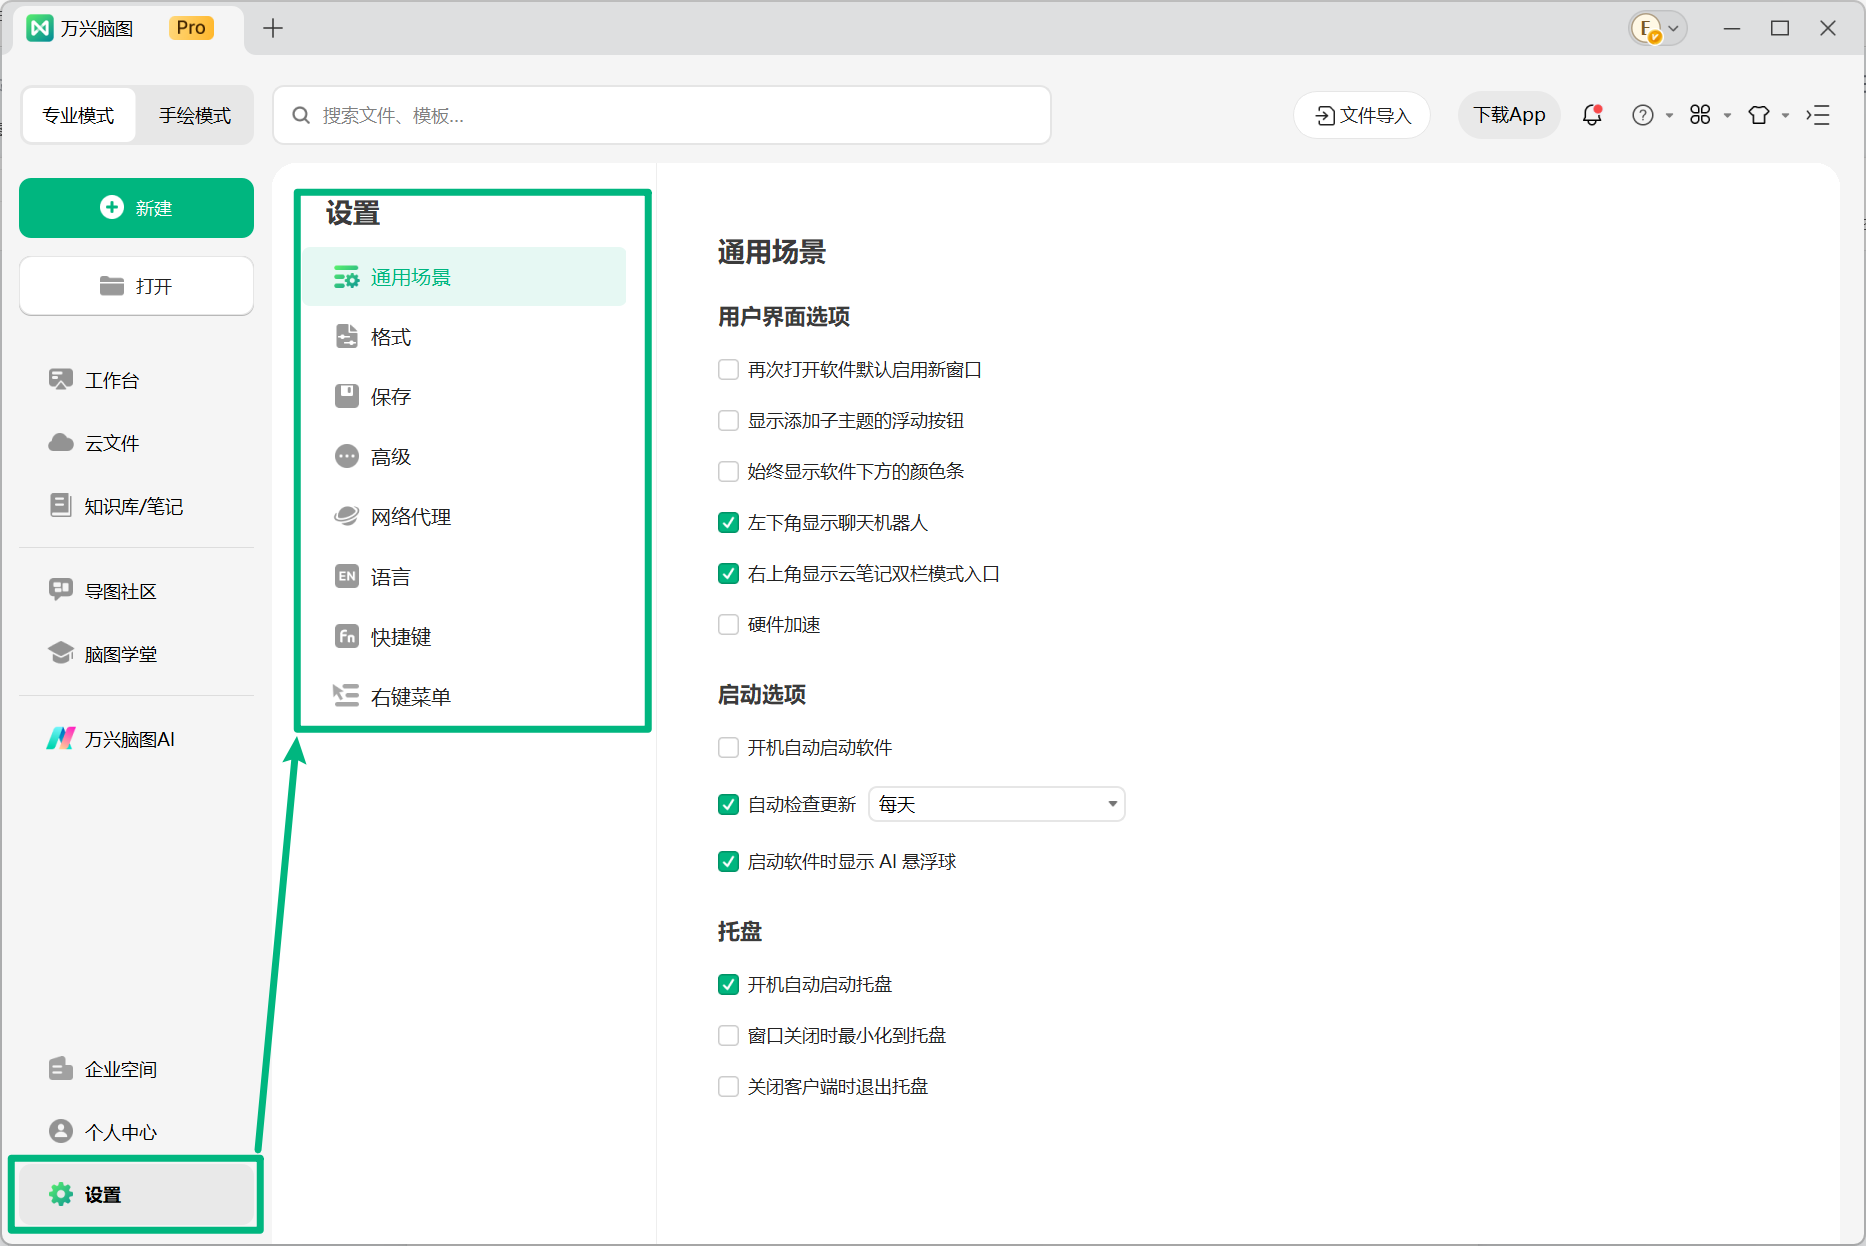Screen dimensions: 1866x1246
Task: Click the 设置 gear icon
Action: pos(61,1194)
